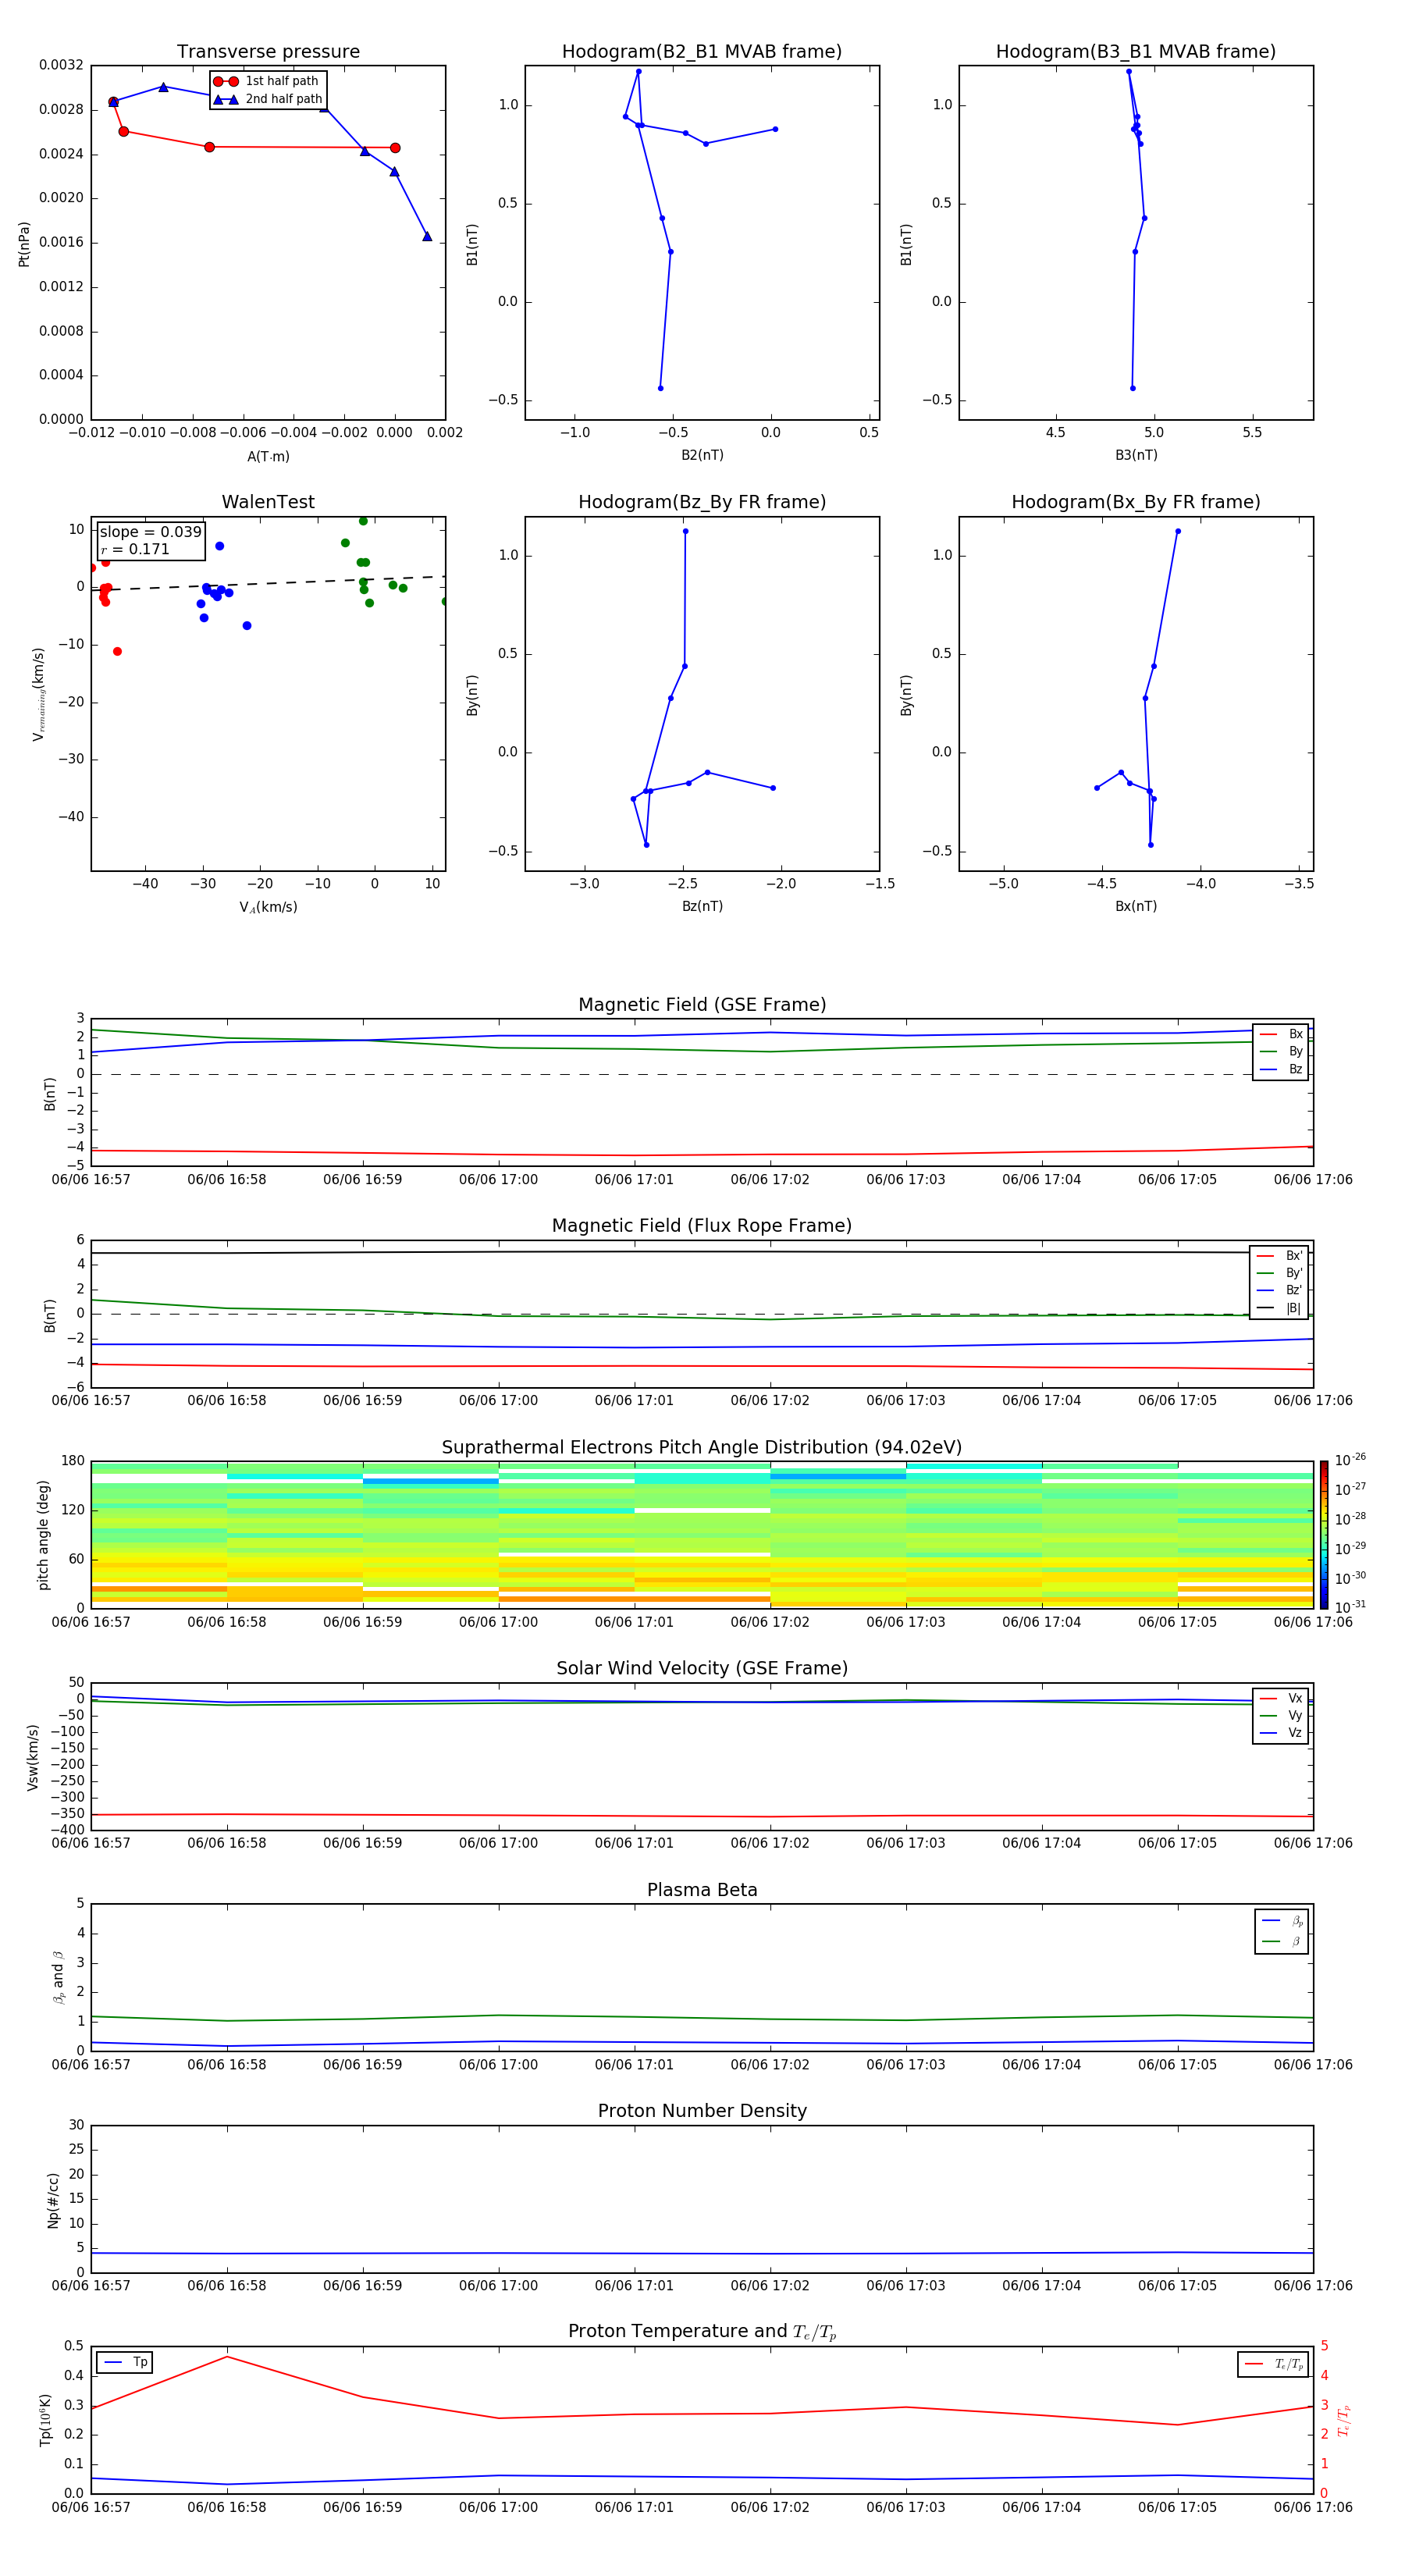Click the Te/Tp curve peak at 16:58
This screenshot has width=1405, height=2576.
pos(227,2357)
